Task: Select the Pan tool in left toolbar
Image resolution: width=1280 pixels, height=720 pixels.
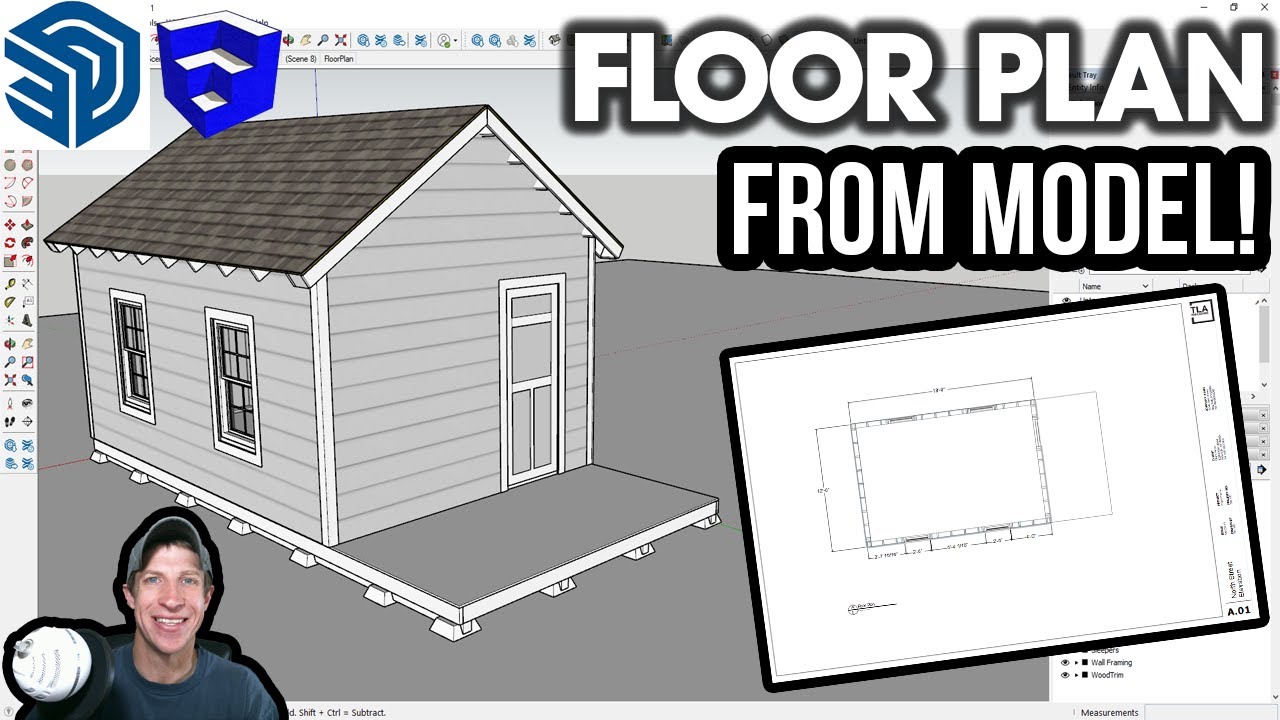Action: tap(27, 345)
